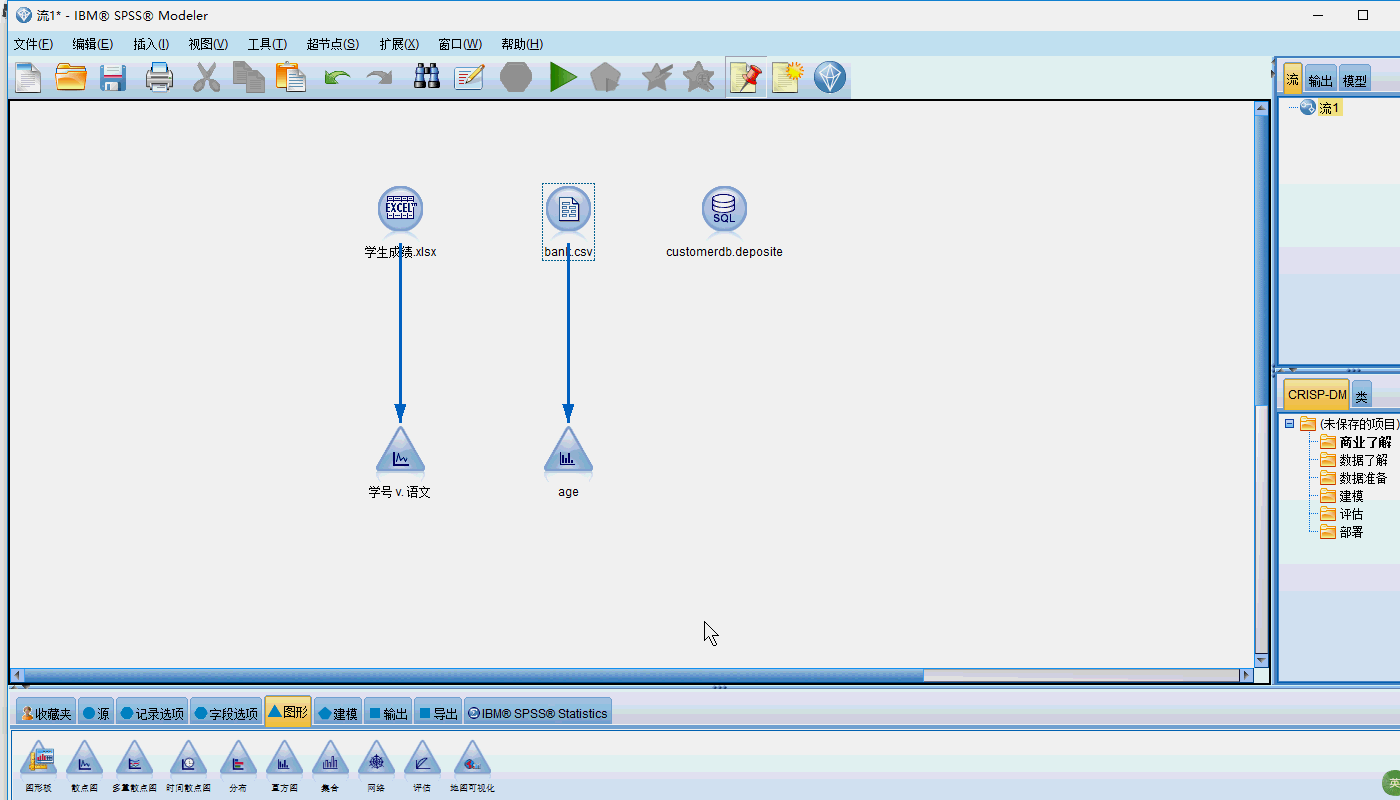Viewport: 1400px width, 800px height.
Task: Click the grey pentagon run-selection icon
Action: 606,77
